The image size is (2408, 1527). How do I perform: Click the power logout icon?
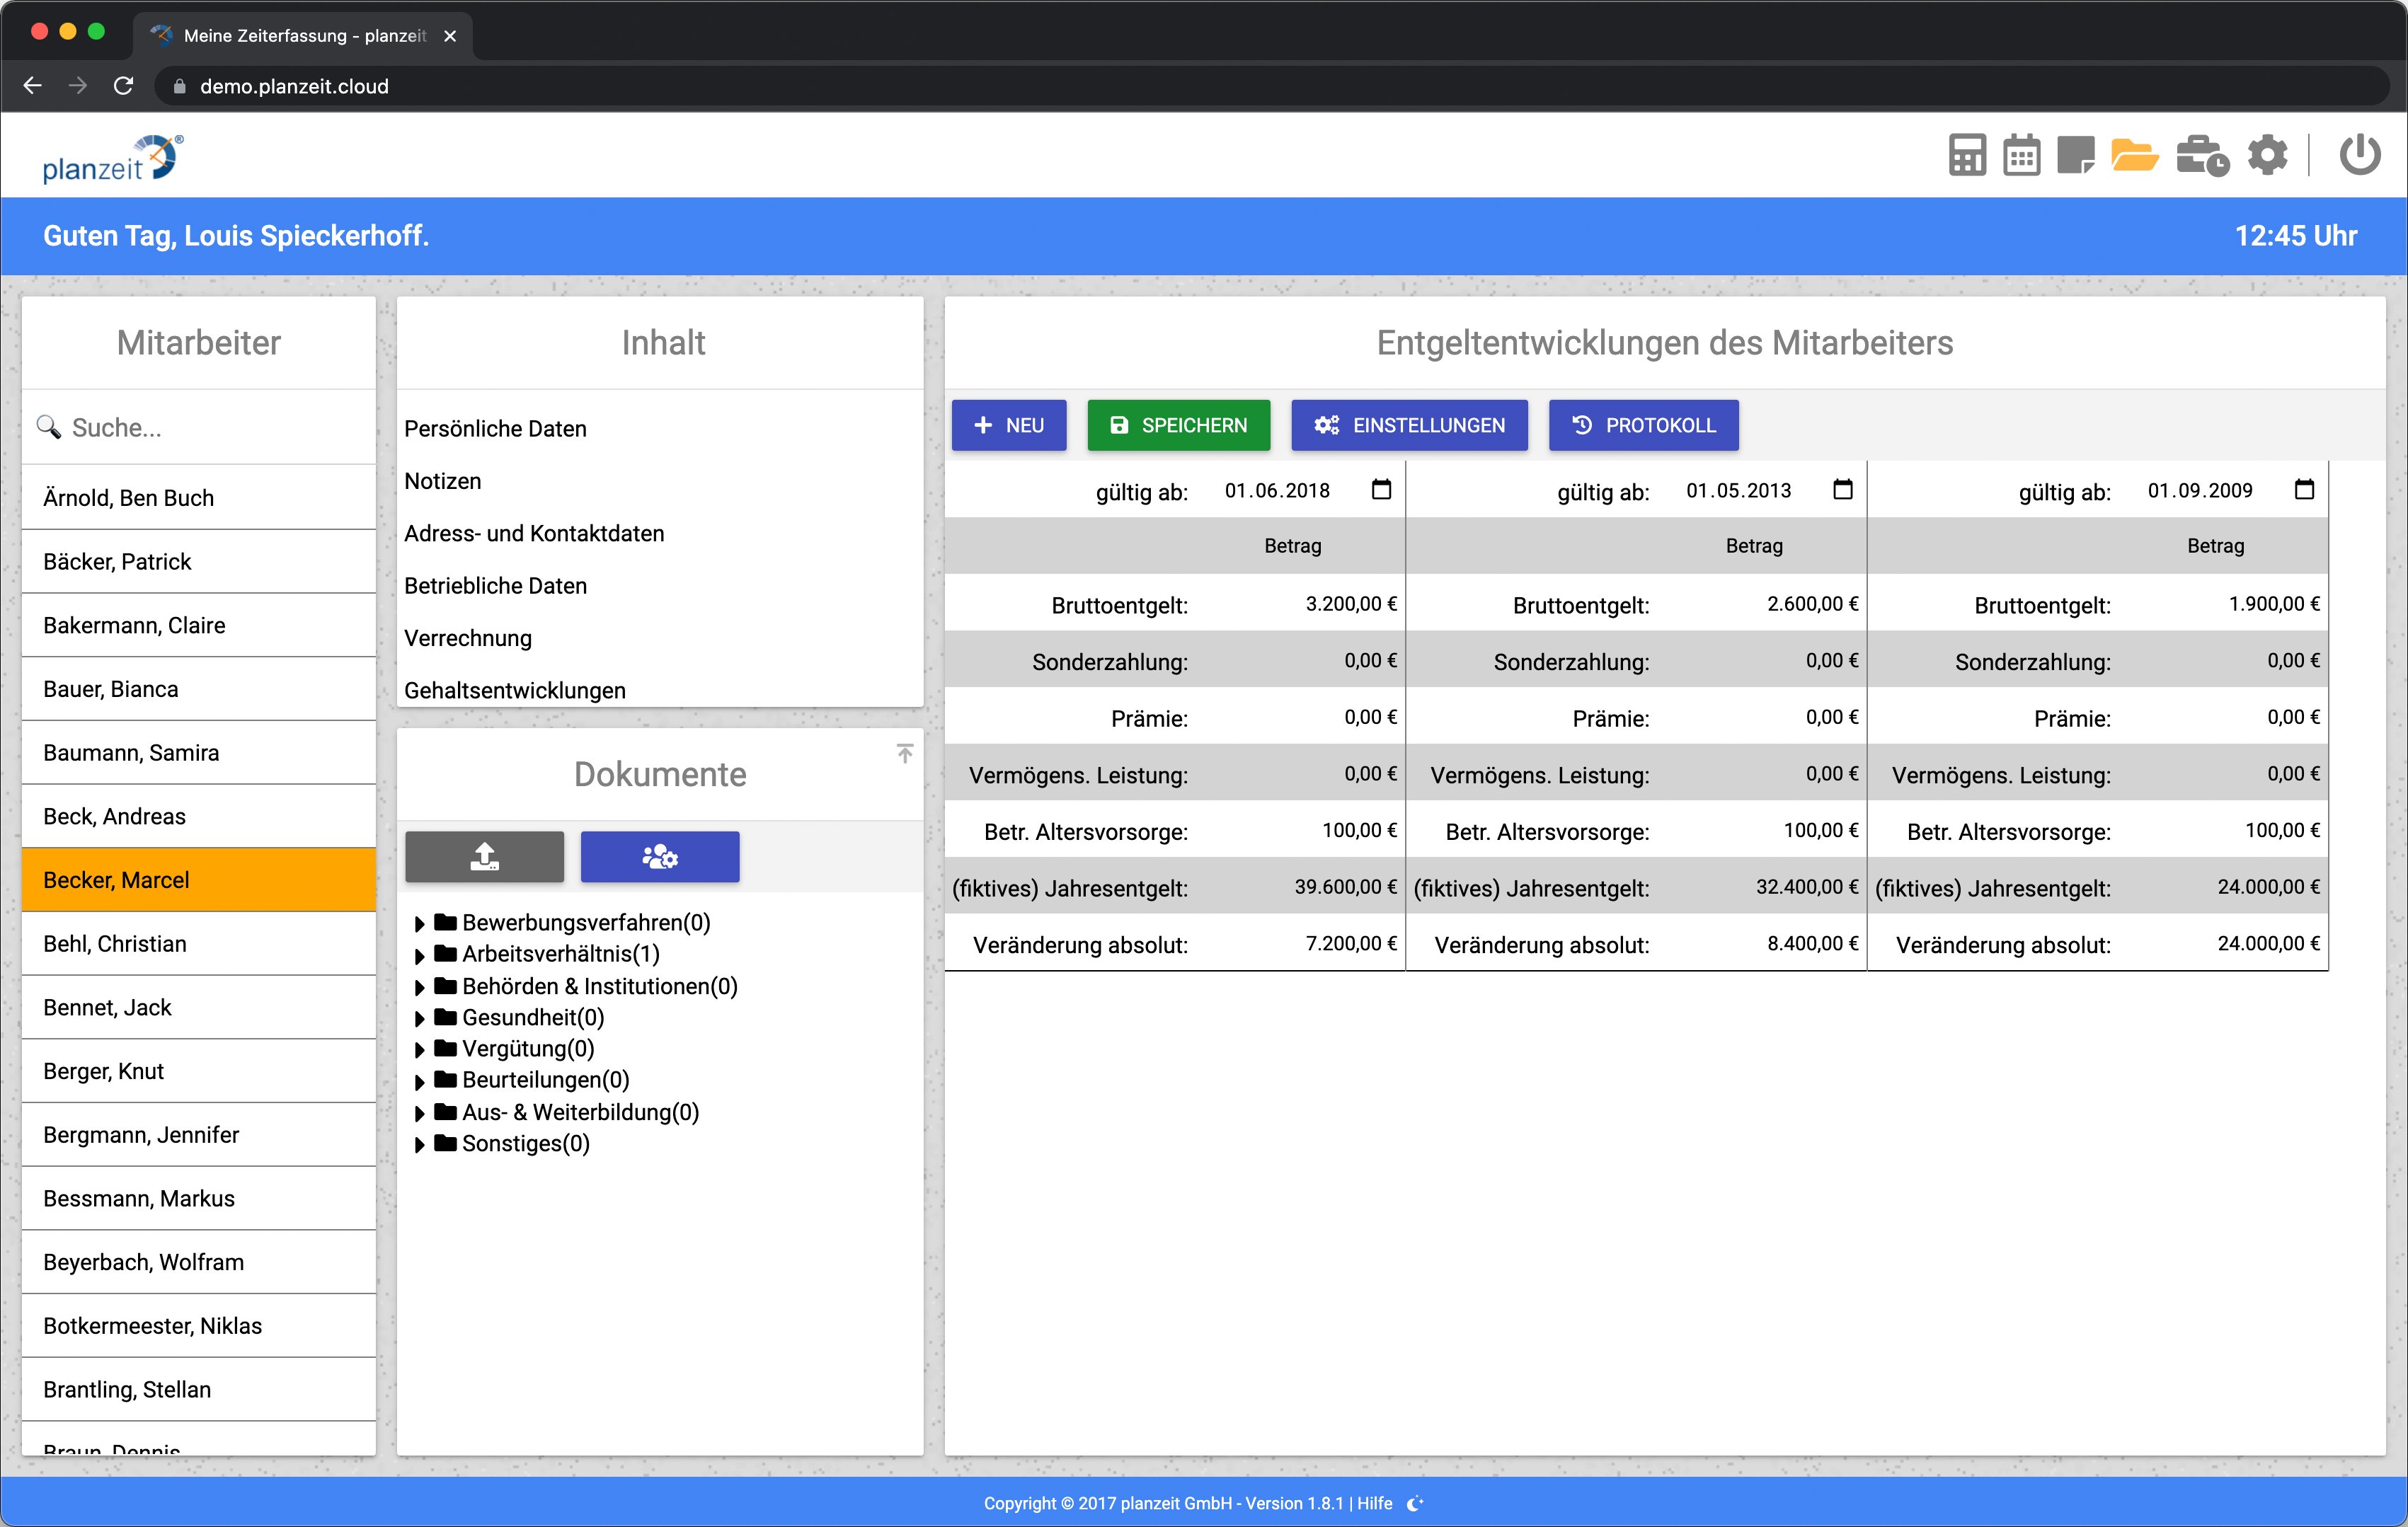pos(2359,155)
